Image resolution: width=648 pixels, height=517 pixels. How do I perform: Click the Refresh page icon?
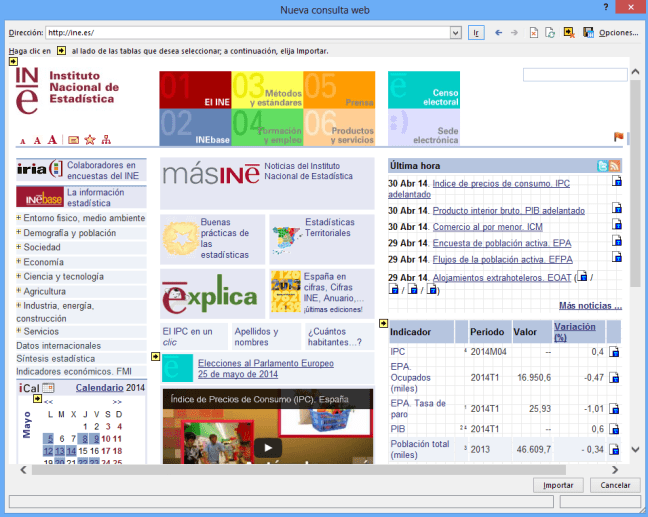coord(550,33)
